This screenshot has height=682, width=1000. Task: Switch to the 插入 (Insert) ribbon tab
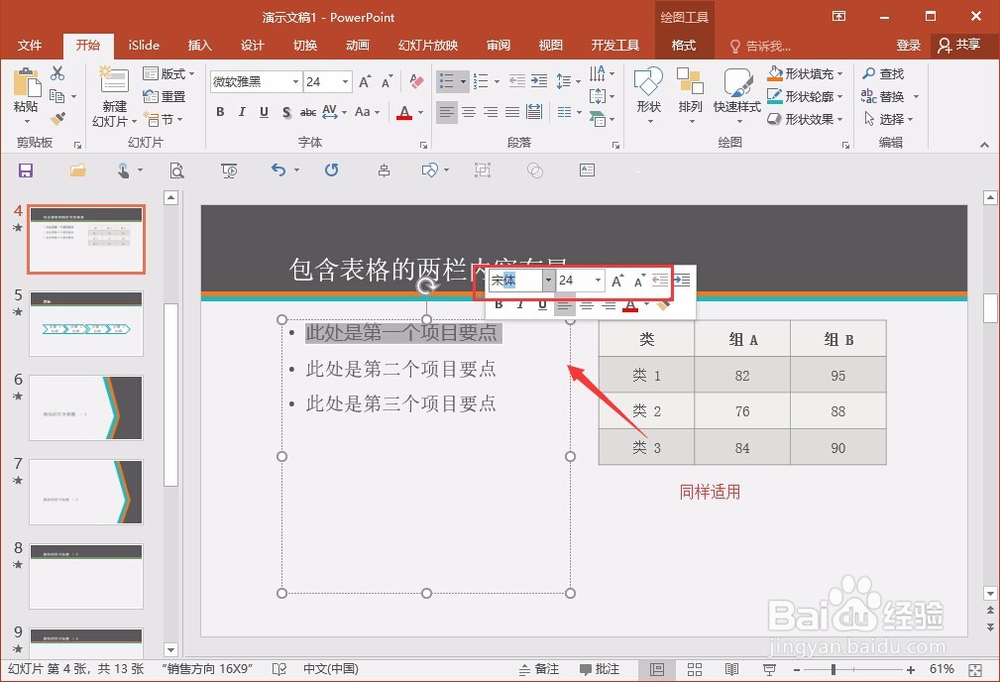[199, 45]
